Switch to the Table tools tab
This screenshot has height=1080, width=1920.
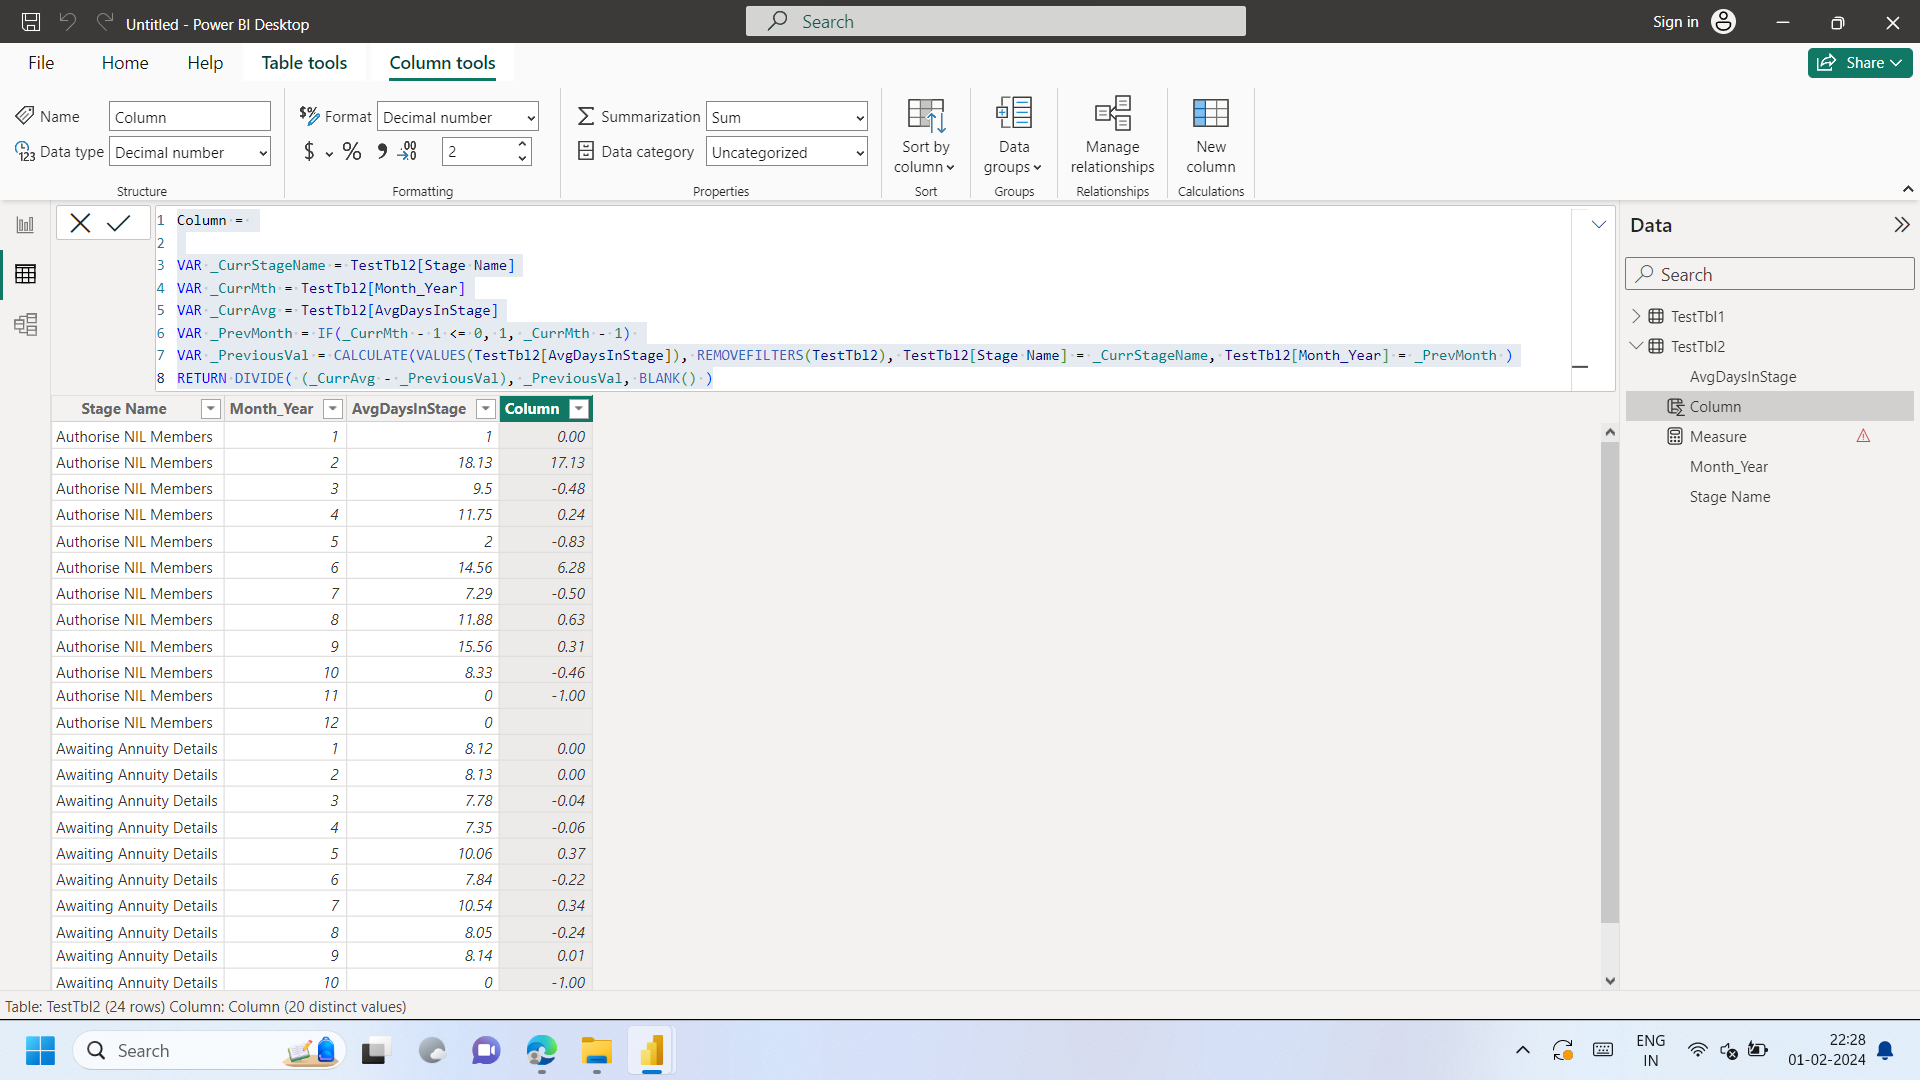[304, 63]
